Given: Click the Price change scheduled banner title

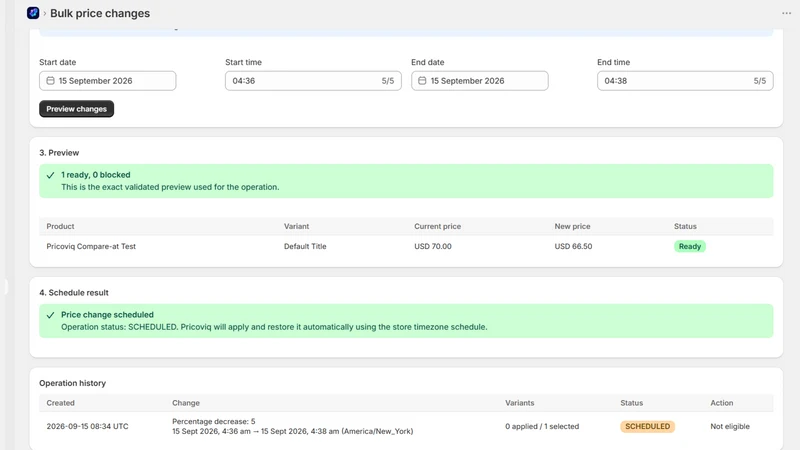Looking at the screenshot, I should coord(107,315).
